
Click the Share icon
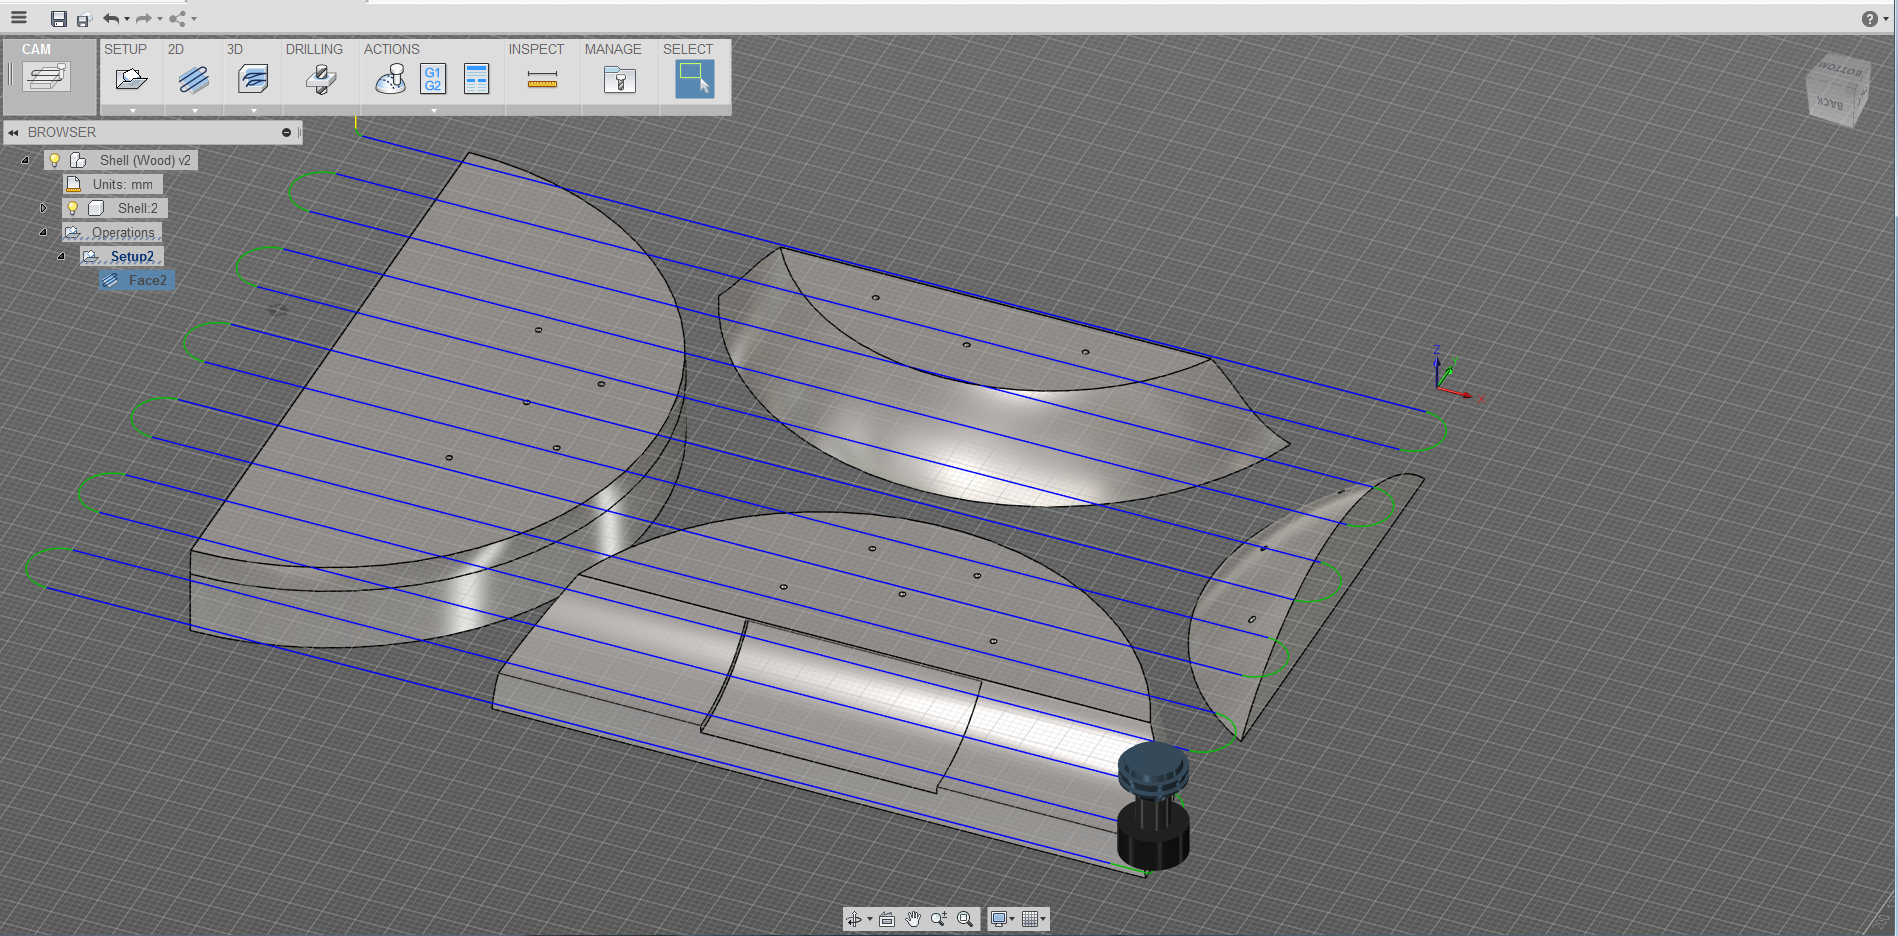pos(178,19)
